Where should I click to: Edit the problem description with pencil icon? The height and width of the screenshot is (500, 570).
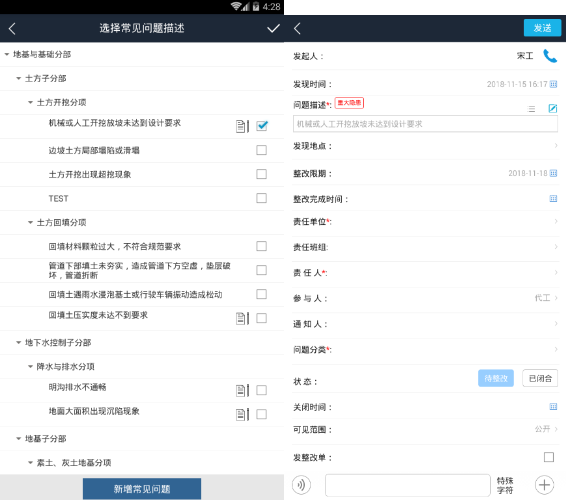(553, 108)
